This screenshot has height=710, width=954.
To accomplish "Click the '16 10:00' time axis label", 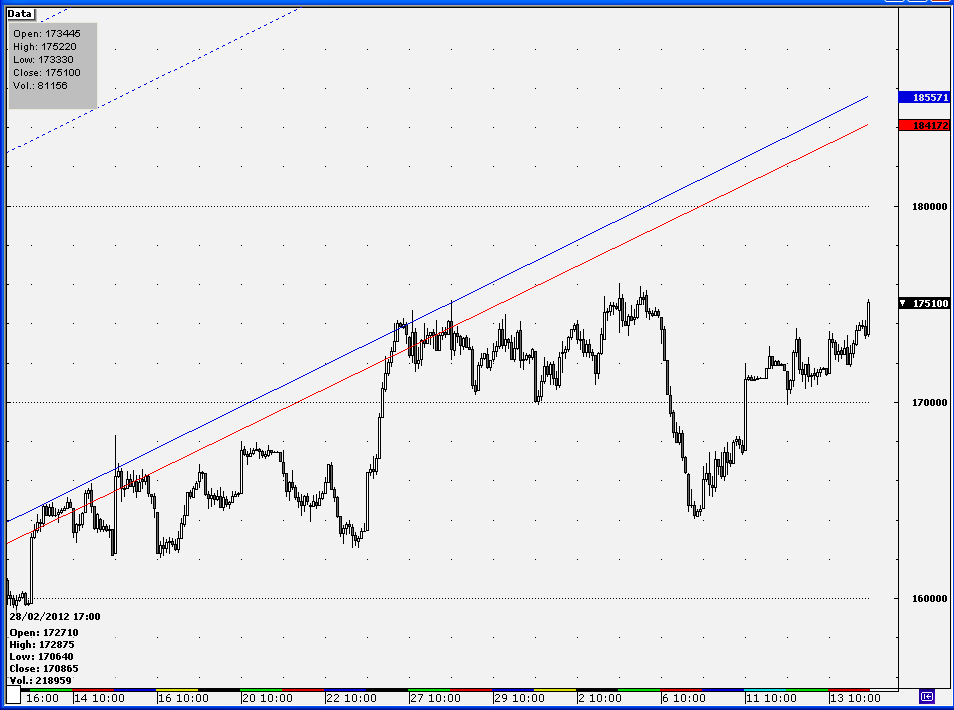I will (x=183, y=698).
